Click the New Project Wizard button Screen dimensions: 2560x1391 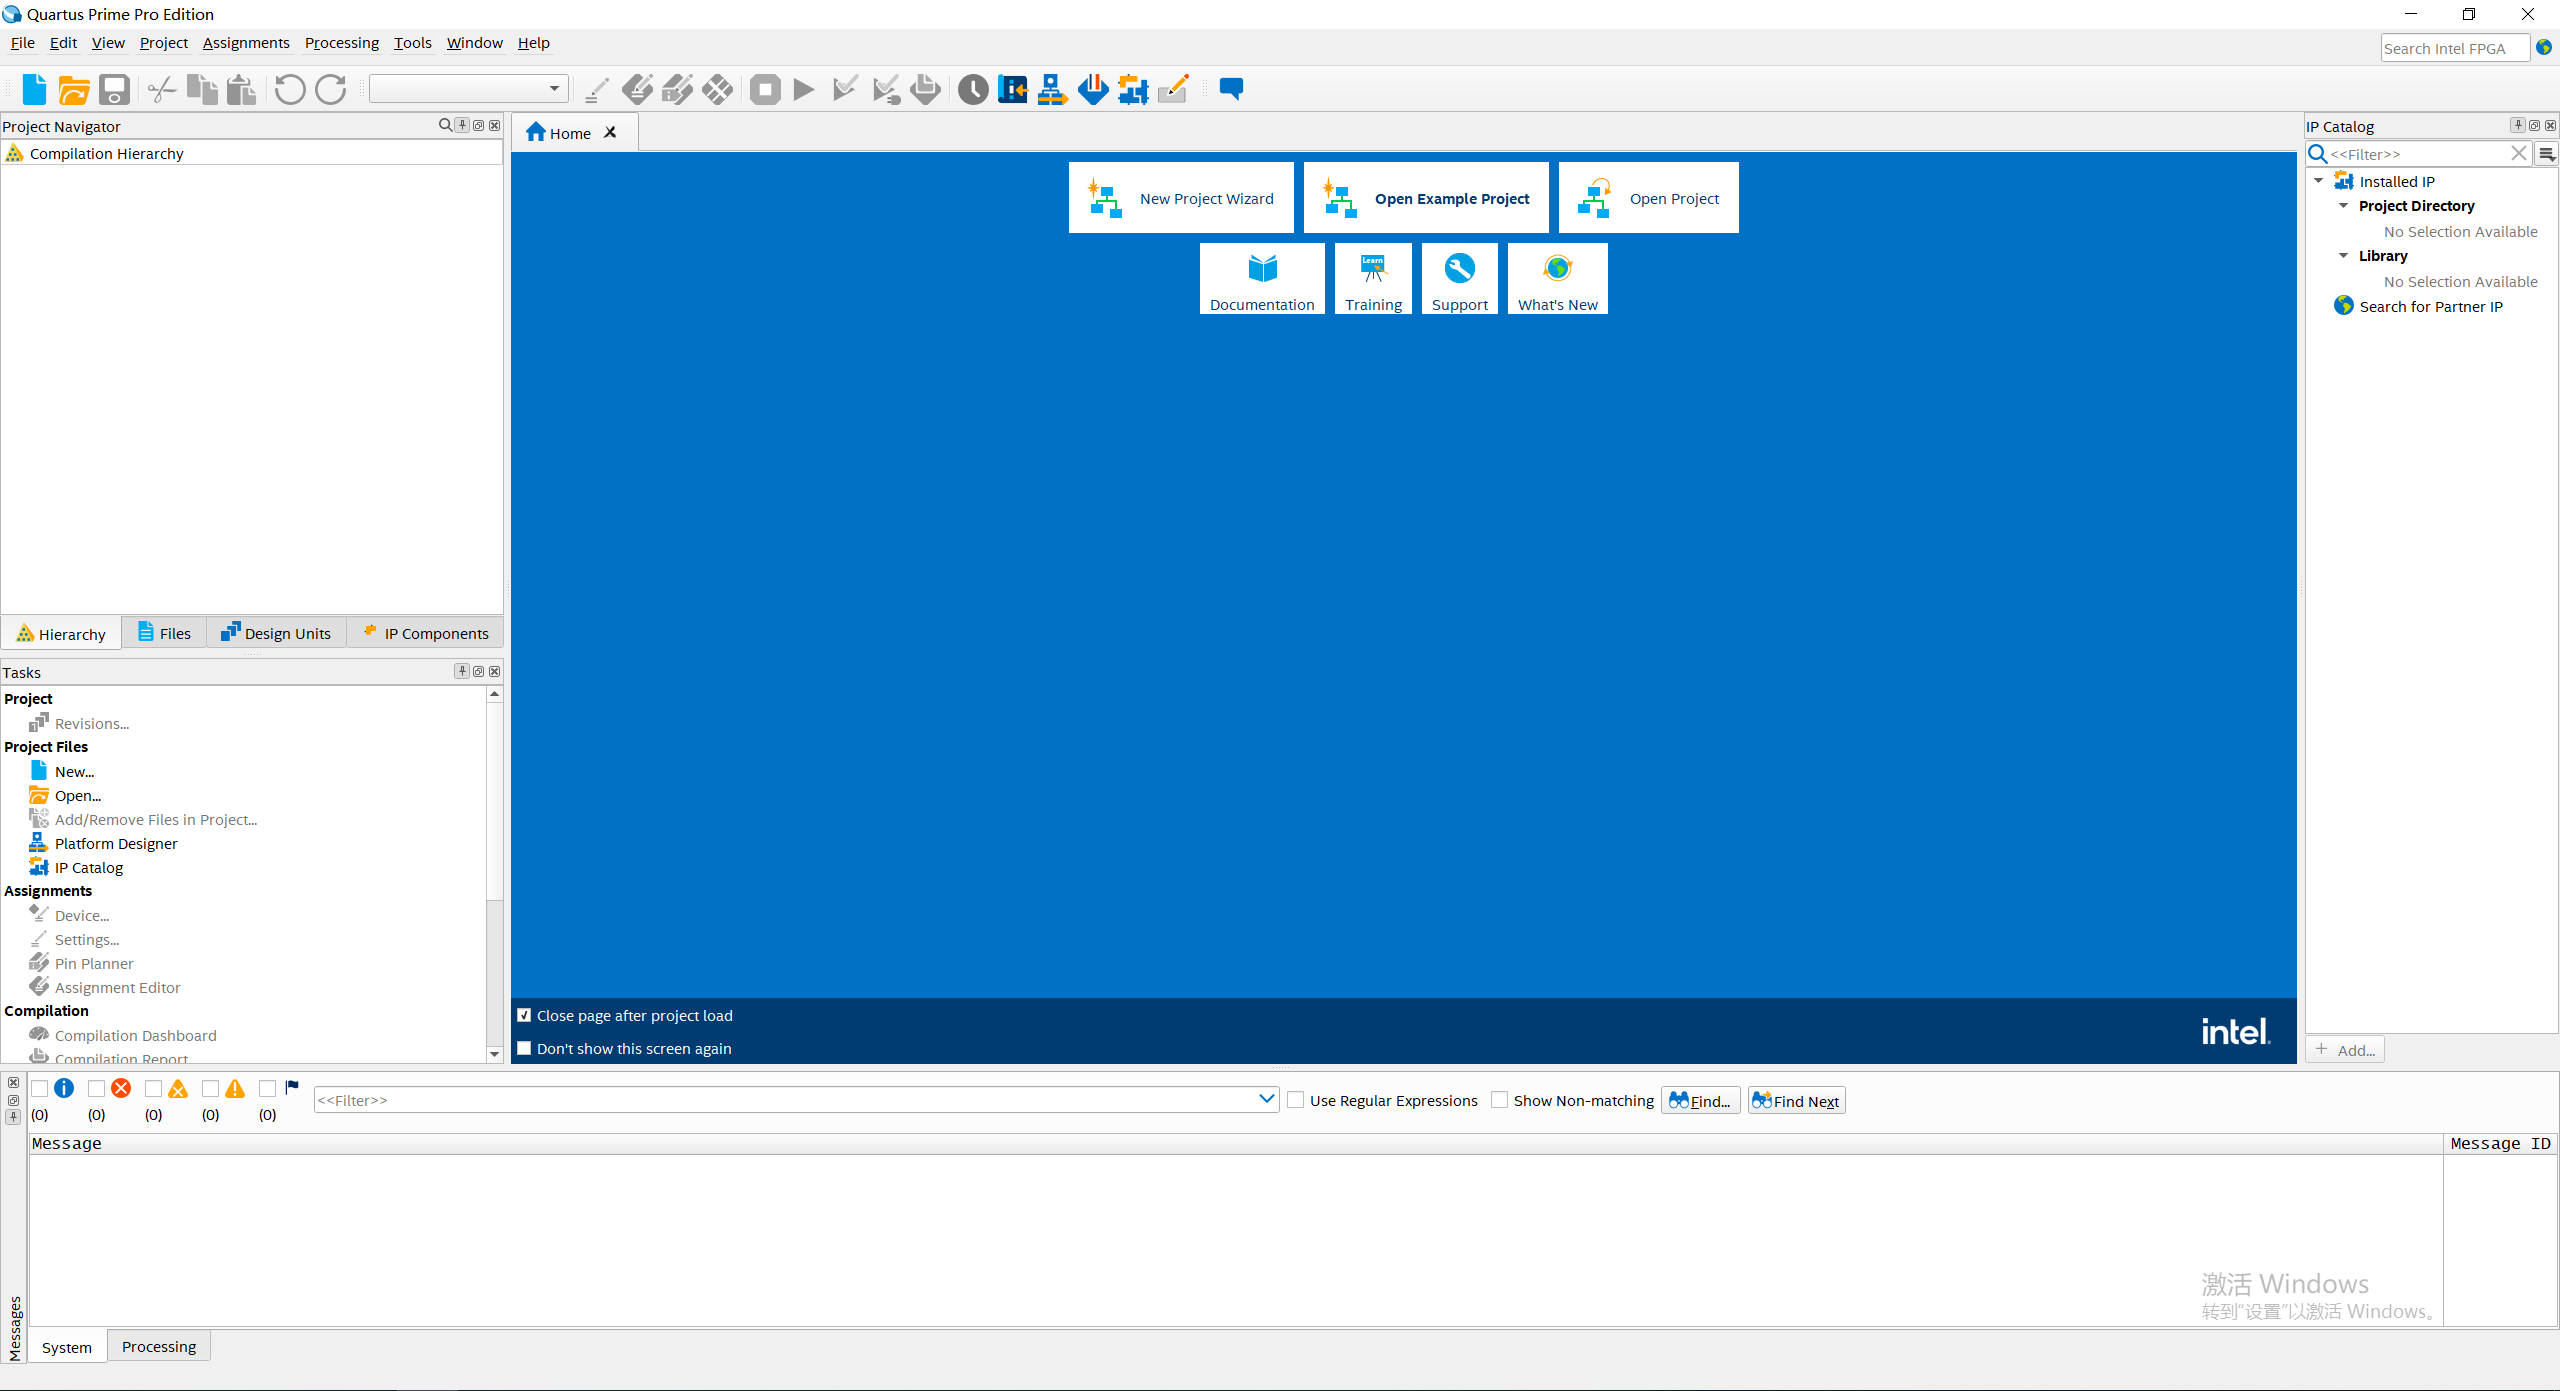pyautogui.click(x=1180, y=198)
